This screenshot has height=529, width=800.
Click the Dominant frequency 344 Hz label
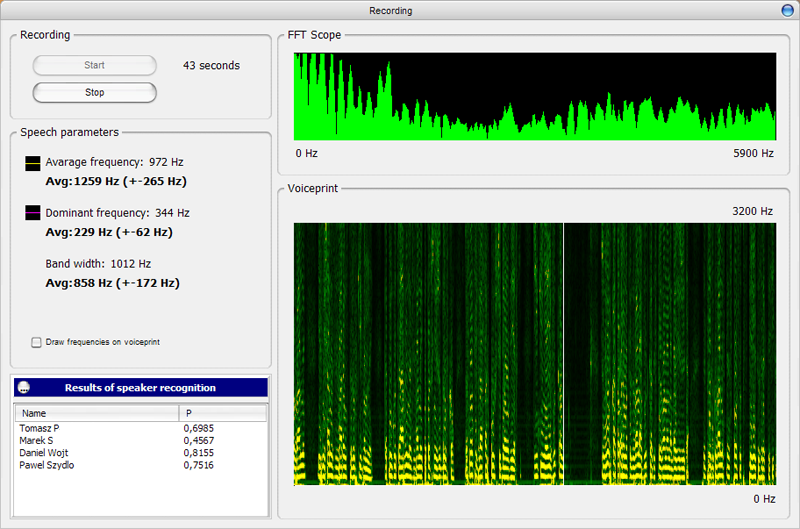117,213
